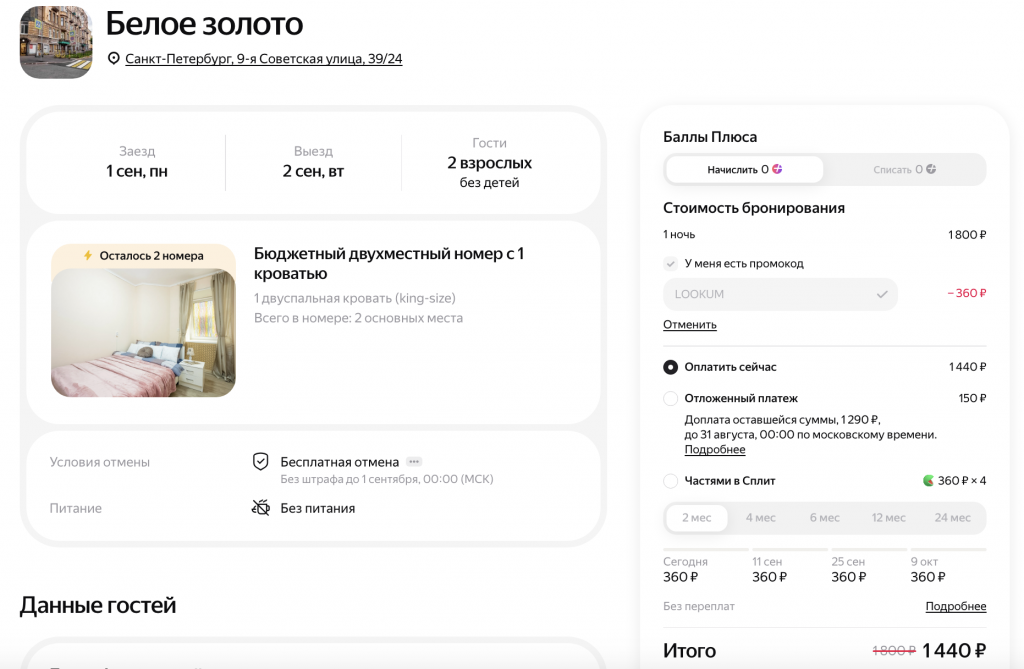Select the Оплатить сейчас payment option
Viewport: 1024px width, 669px height.
670,367
